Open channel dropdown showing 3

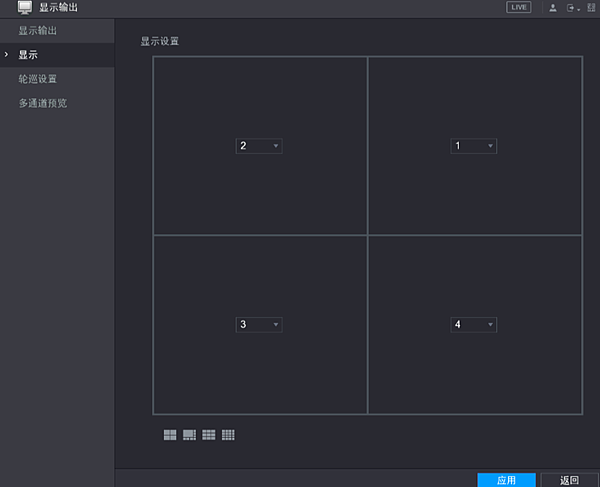[x=259, y=324]
